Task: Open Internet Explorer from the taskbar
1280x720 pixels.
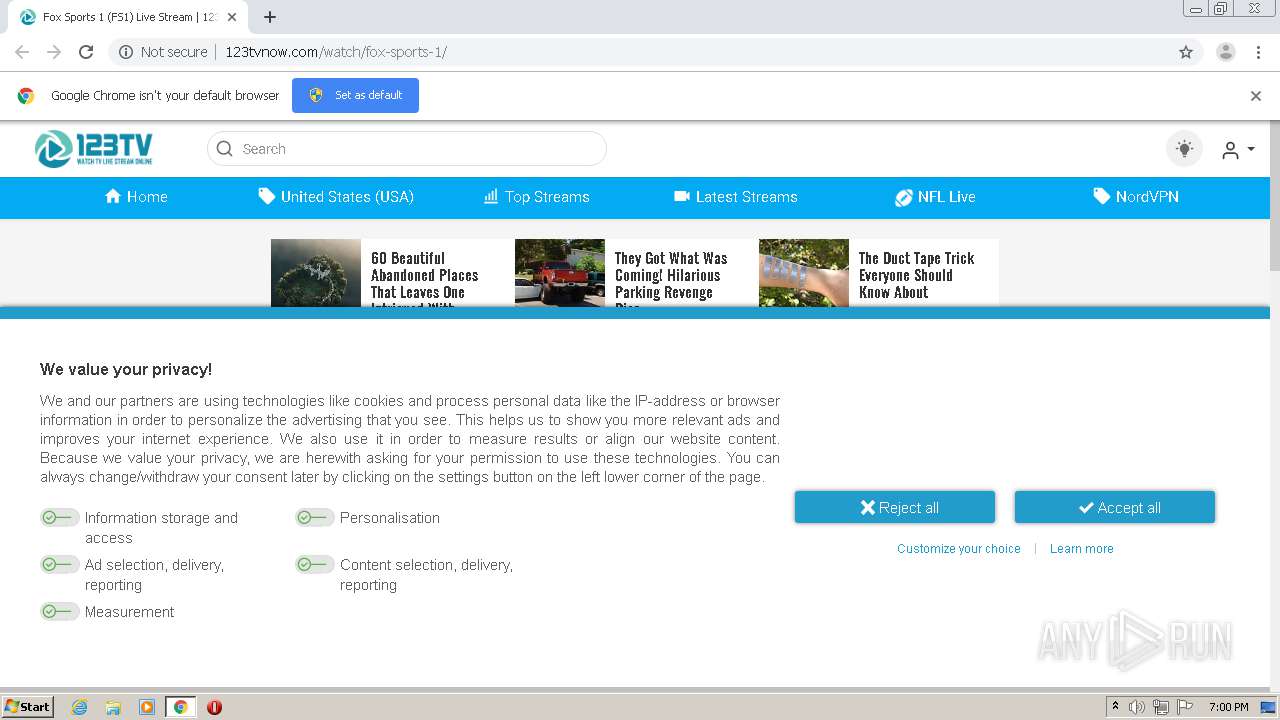Action: tap(79, 707)
